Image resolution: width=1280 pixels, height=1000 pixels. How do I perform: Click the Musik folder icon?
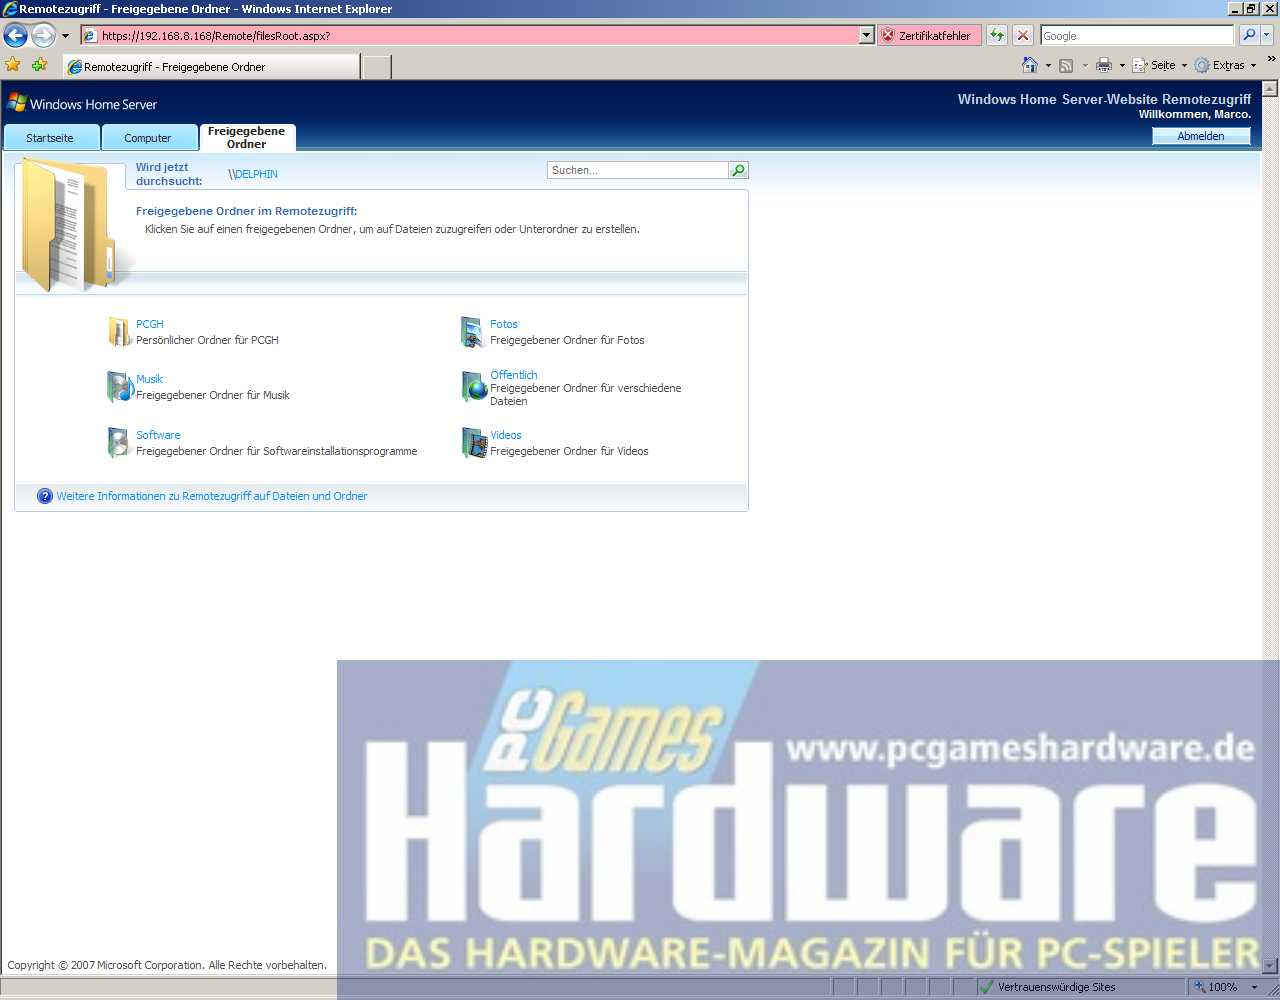[x=120, y=387]
